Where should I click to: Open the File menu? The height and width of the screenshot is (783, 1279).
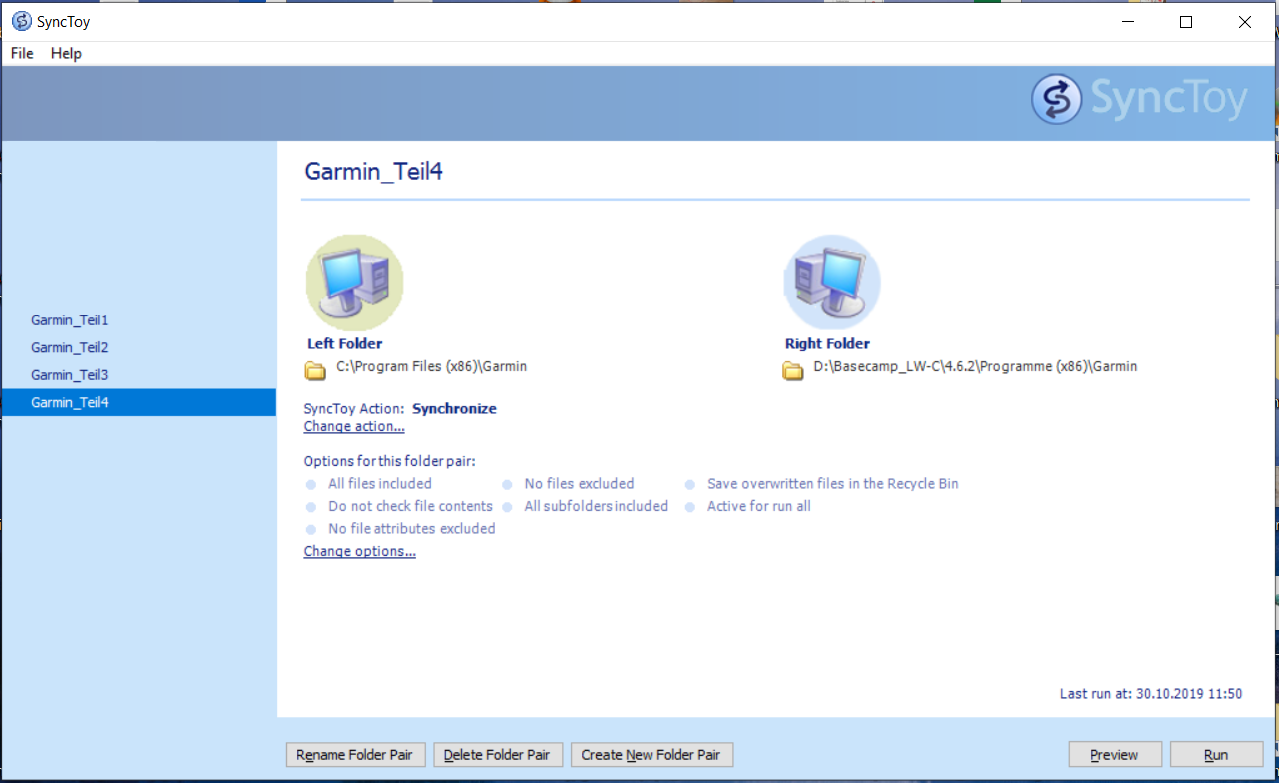22,53
